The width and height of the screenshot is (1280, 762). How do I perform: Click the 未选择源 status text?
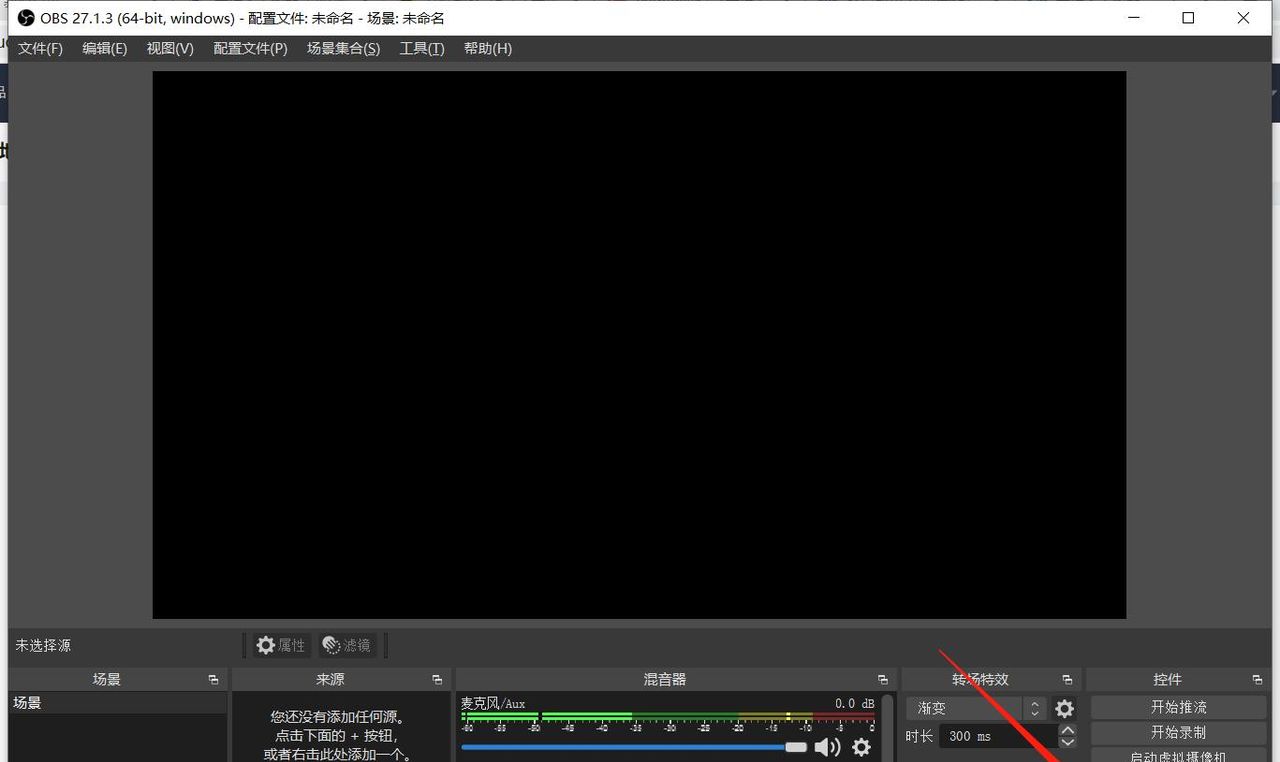43,646
